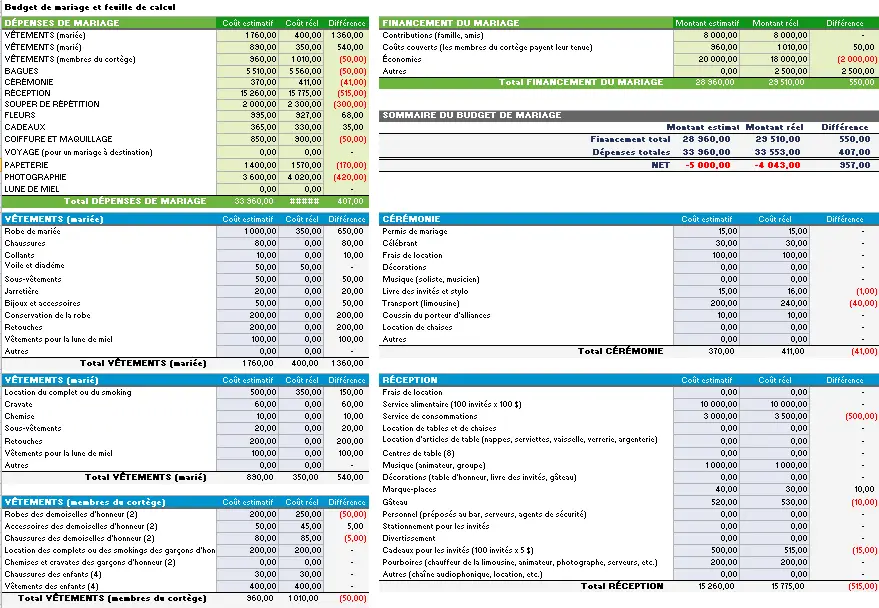The image size is (879, 608).
Task: Select the "Permis de mariage" item
Action: (415, 231)
